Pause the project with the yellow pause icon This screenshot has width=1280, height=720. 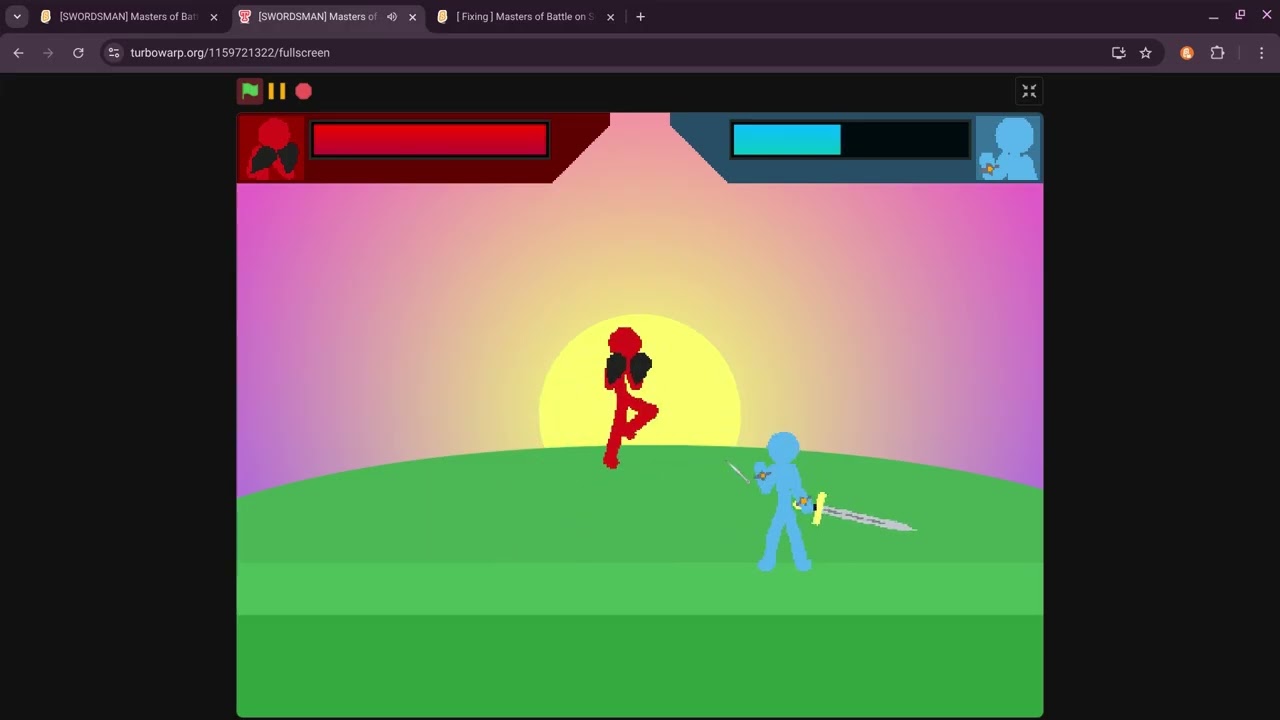click(x=277, y=91)
